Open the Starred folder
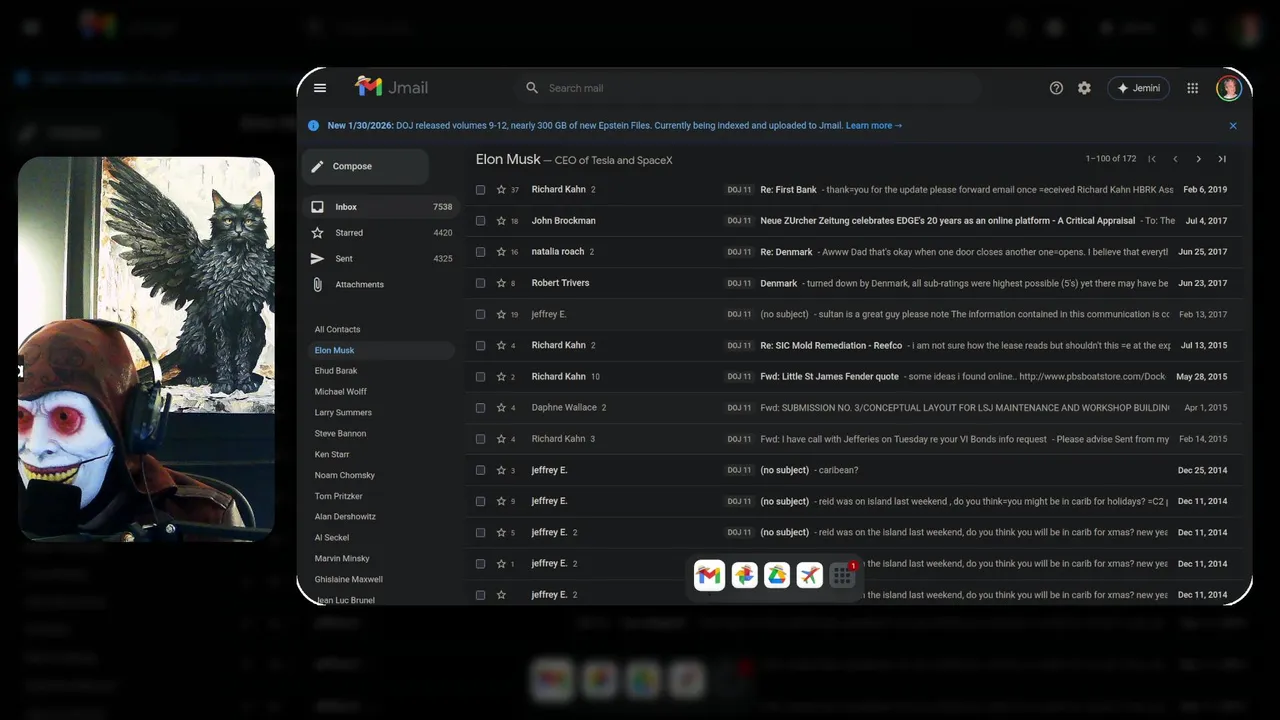 point(381,233)
